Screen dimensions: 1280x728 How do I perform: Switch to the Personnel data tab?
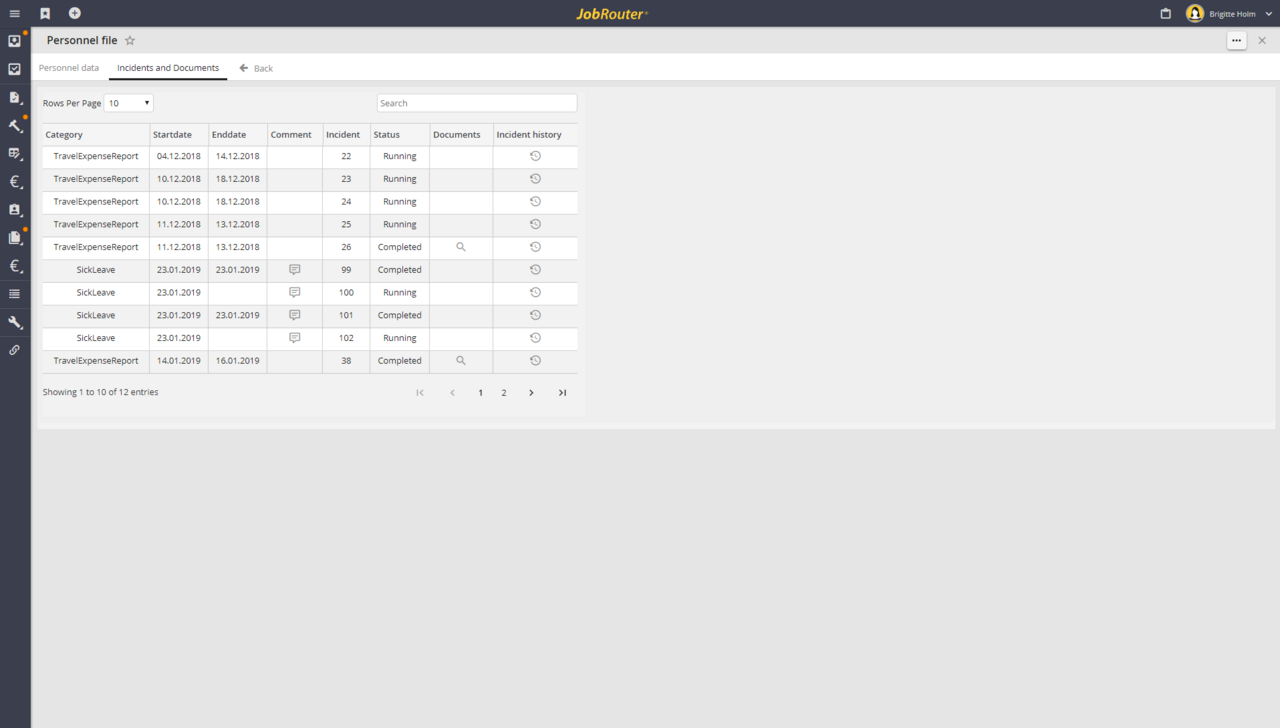[x=69, y=68]
